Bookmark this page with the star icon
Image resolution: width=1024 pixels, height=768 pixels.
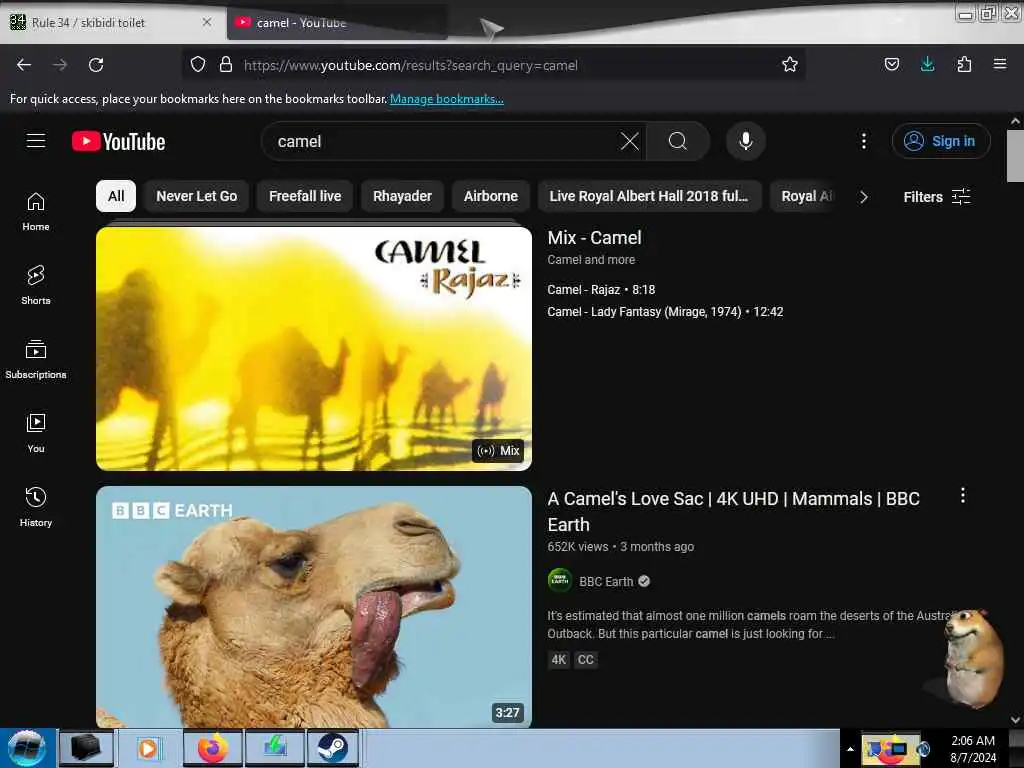pyautogui.click(x=790, y=65)
